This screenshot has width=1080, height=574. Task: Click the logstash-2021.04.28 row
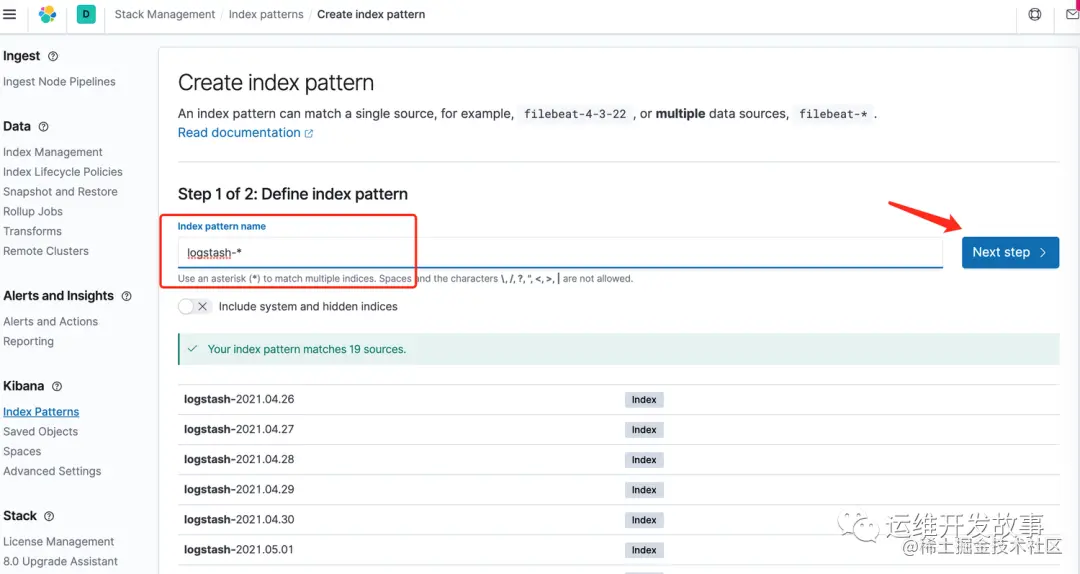point(618,460)
